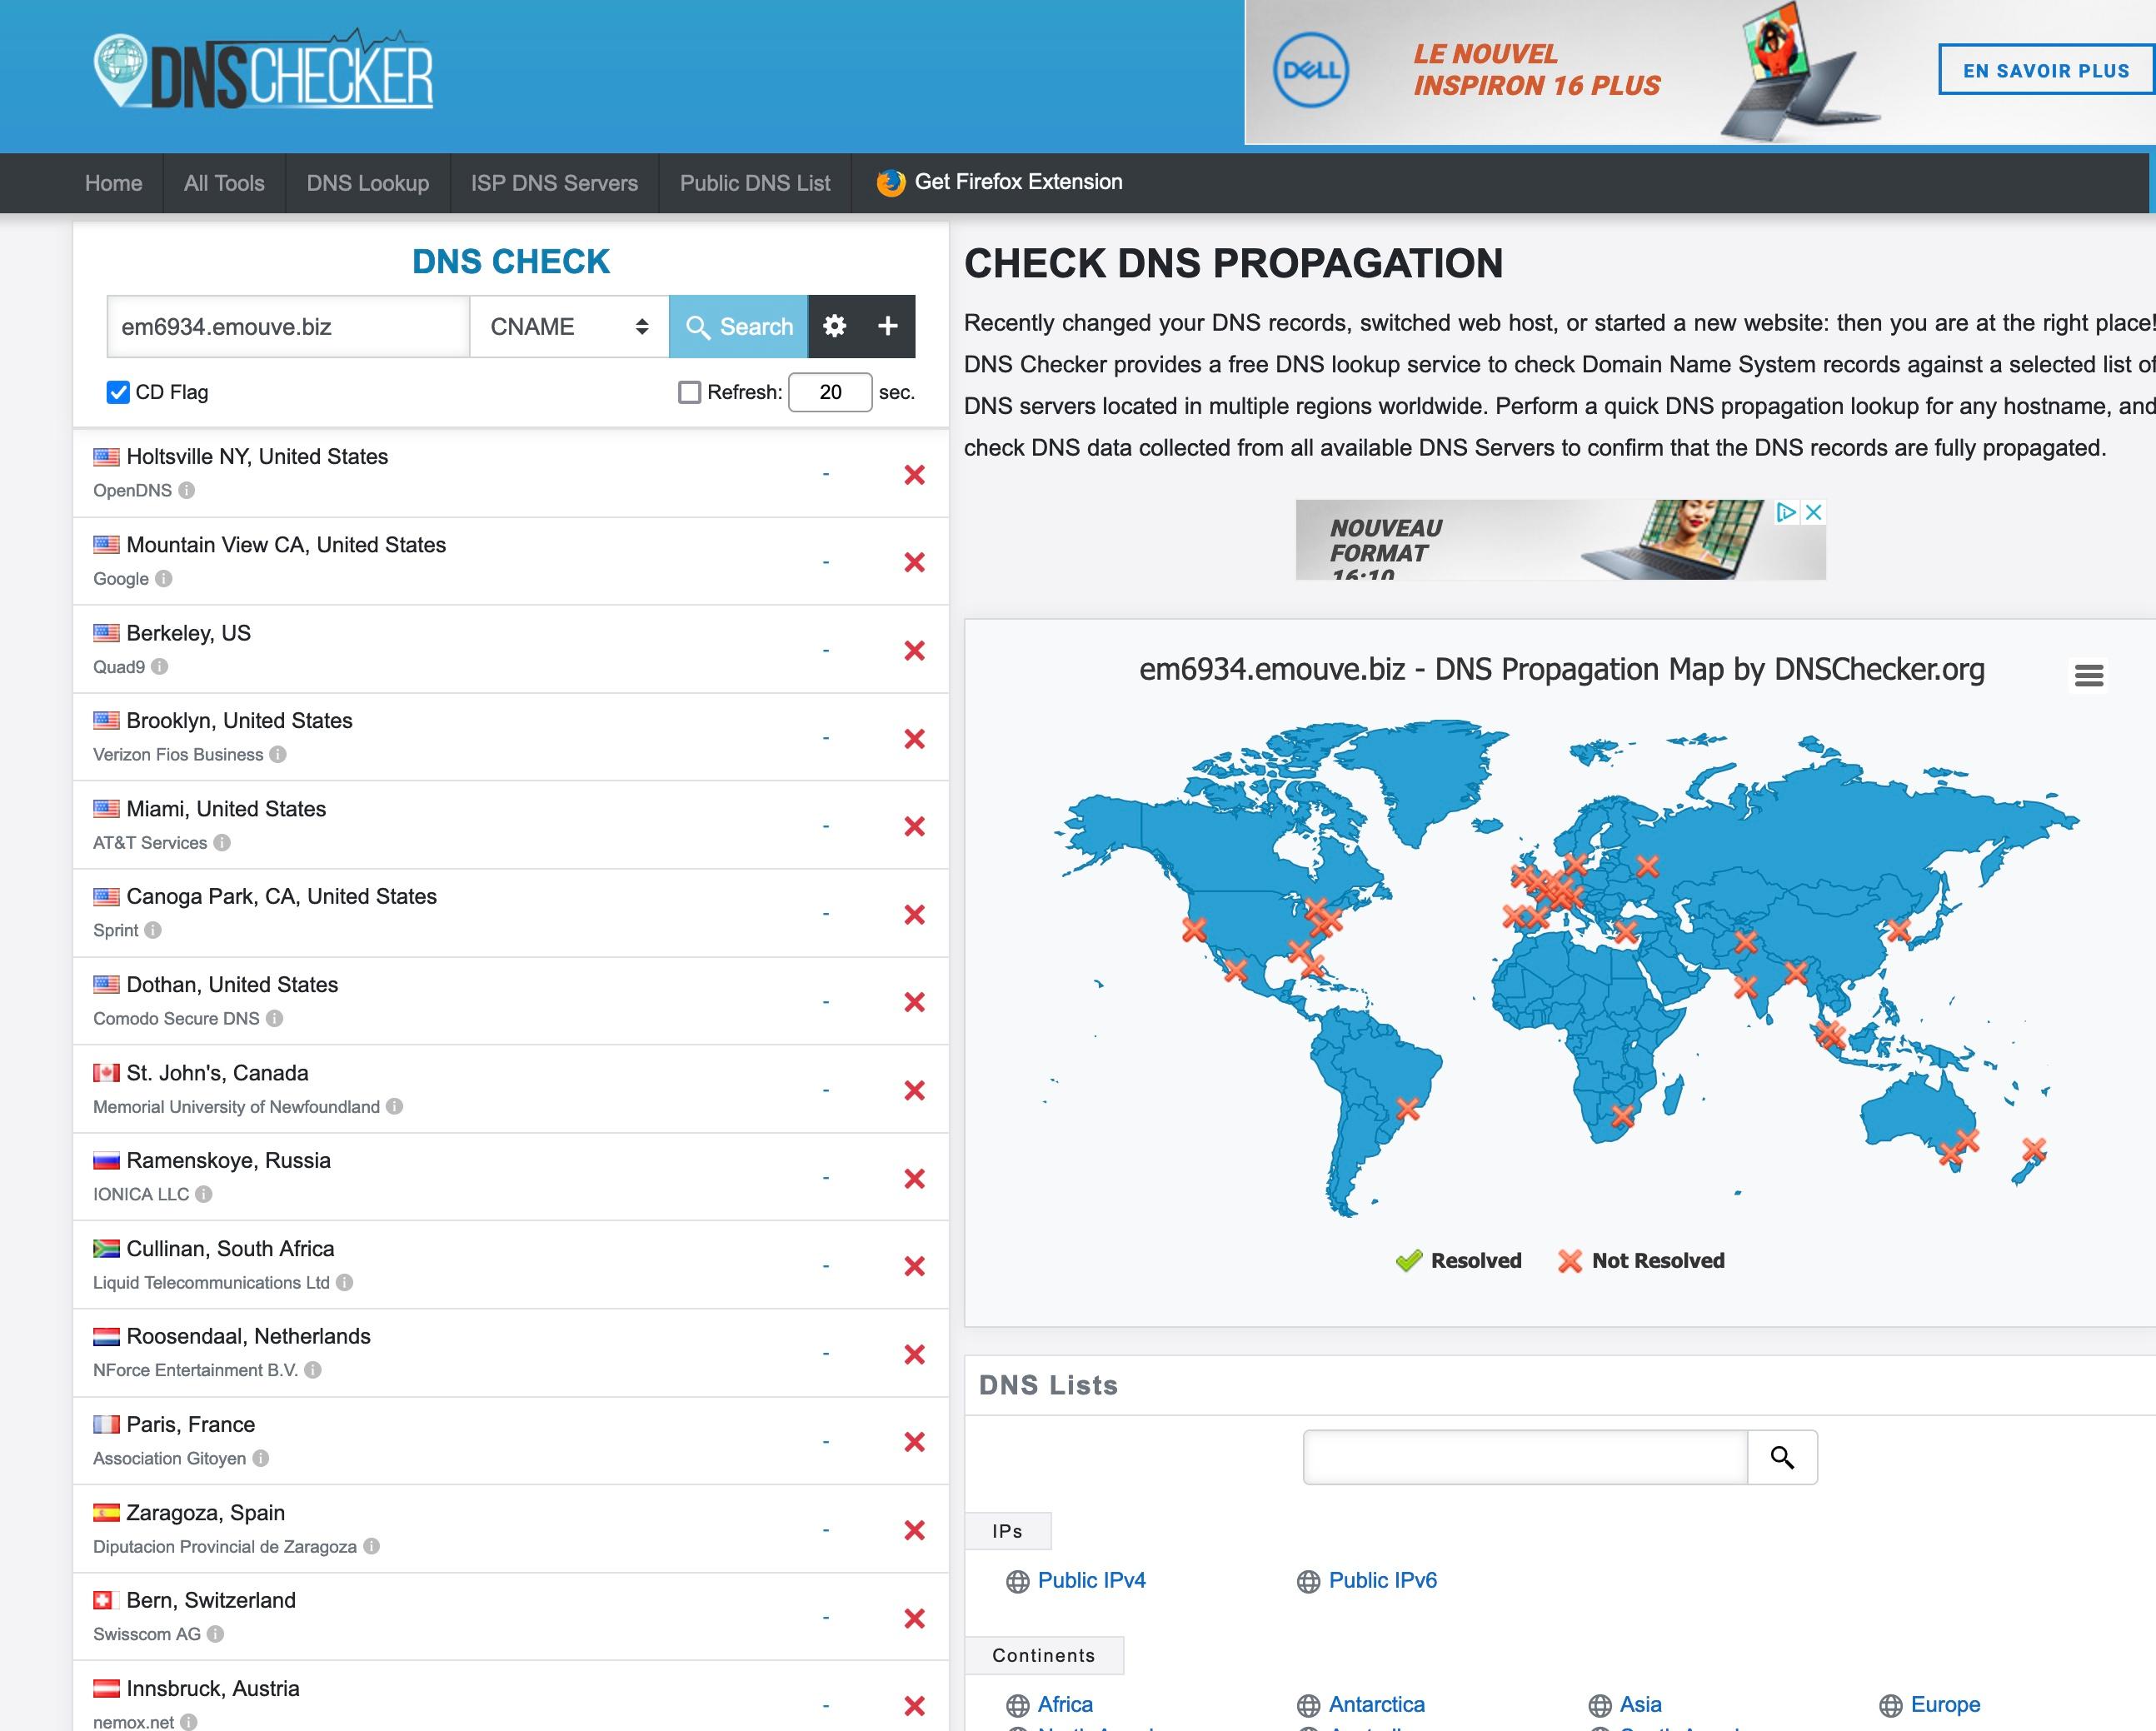
Task: Click the refresh seconds input field
Action: point(830,392)
